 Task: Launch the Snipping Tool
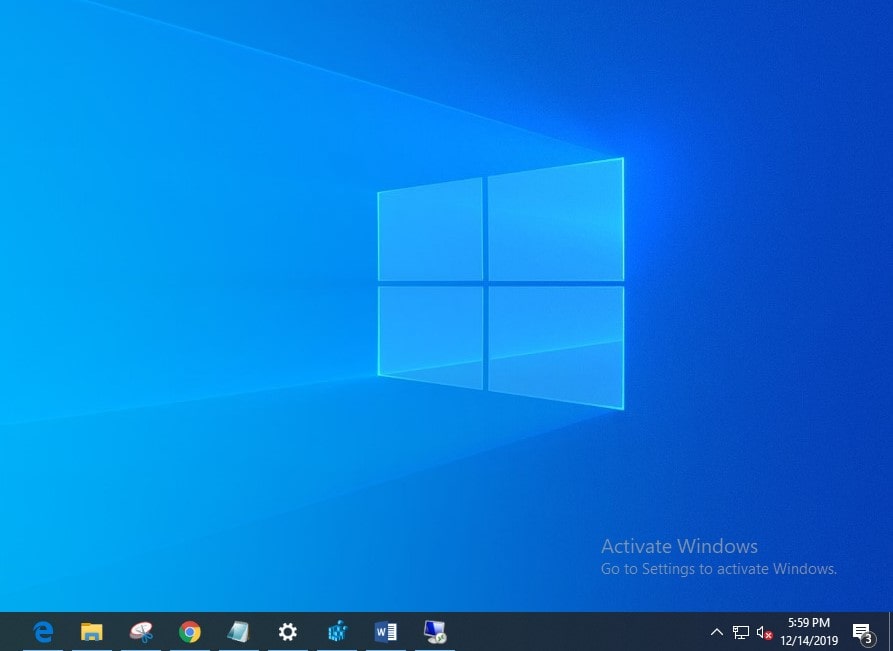pos(140,632)
